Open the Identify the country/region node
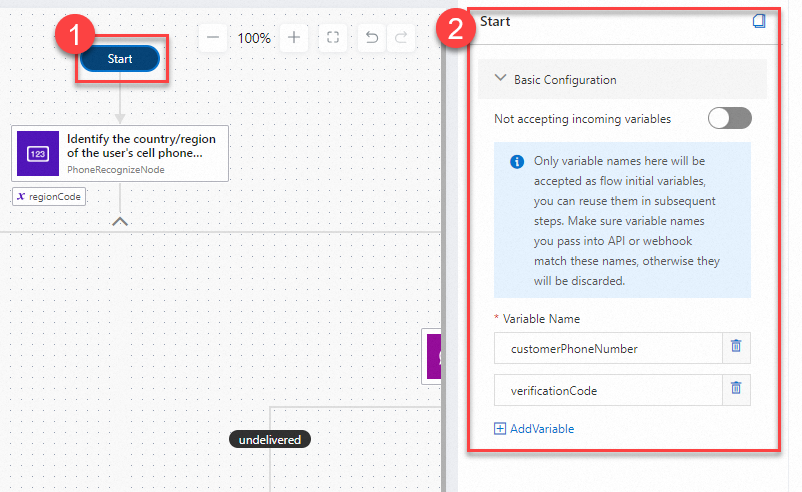Viewport: 802px width, 492px height. tap(120, 153)
